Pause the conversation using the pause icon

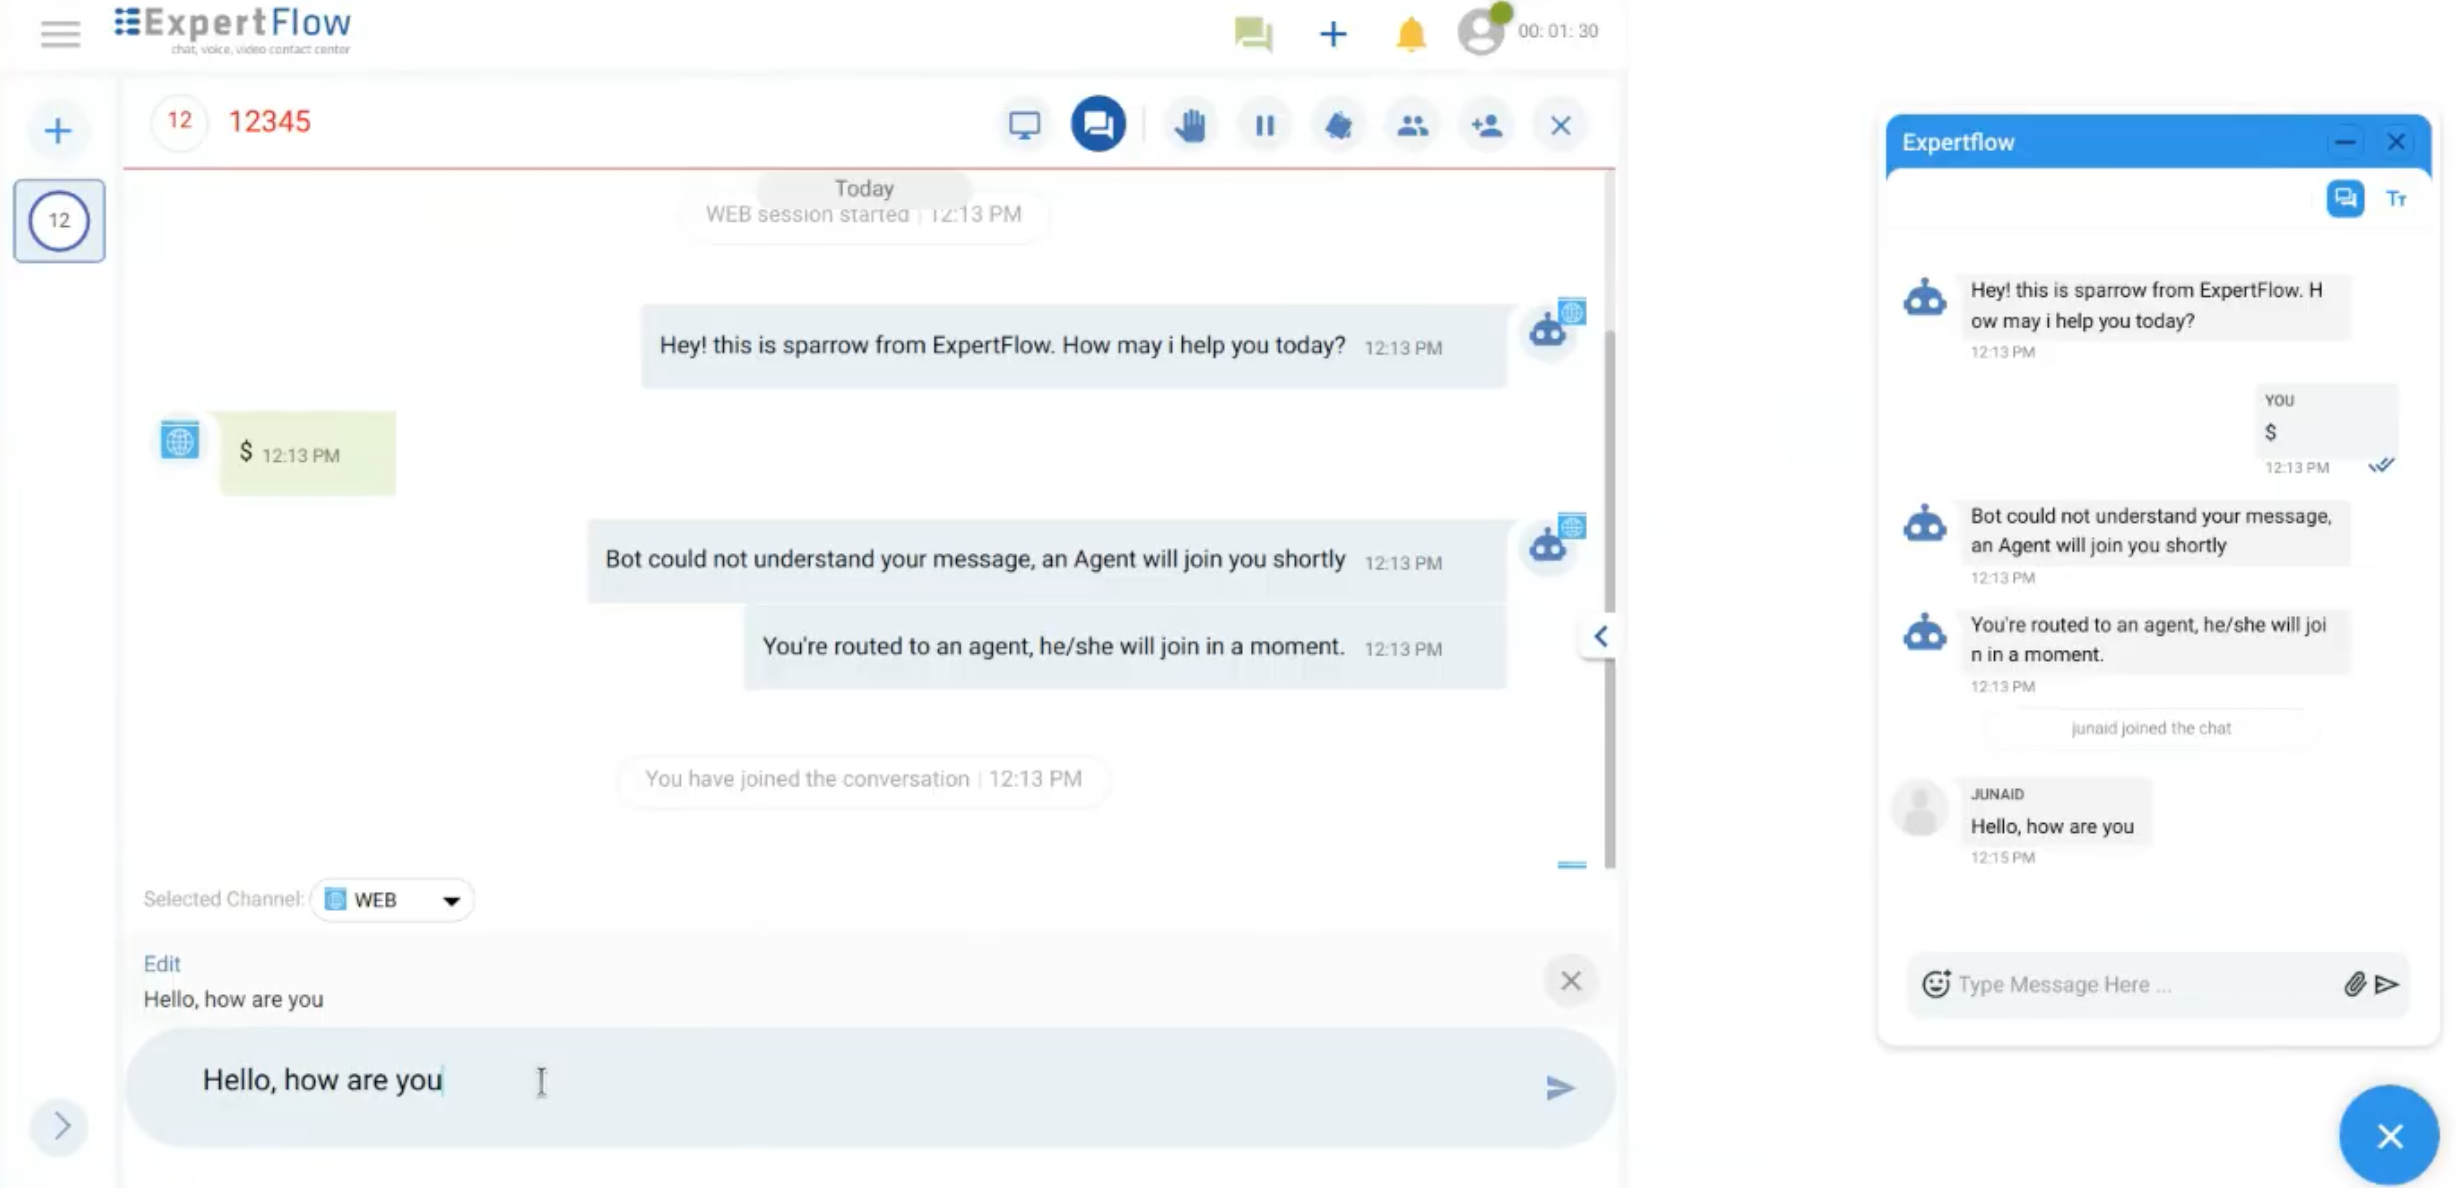tap(1264, 124)
